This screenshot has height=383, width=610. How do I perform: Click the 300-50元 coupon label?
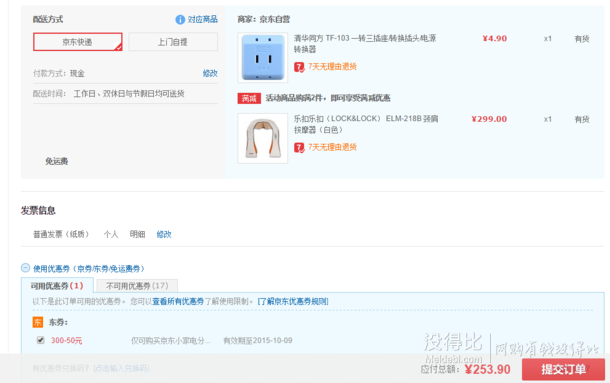pos(67,341)
